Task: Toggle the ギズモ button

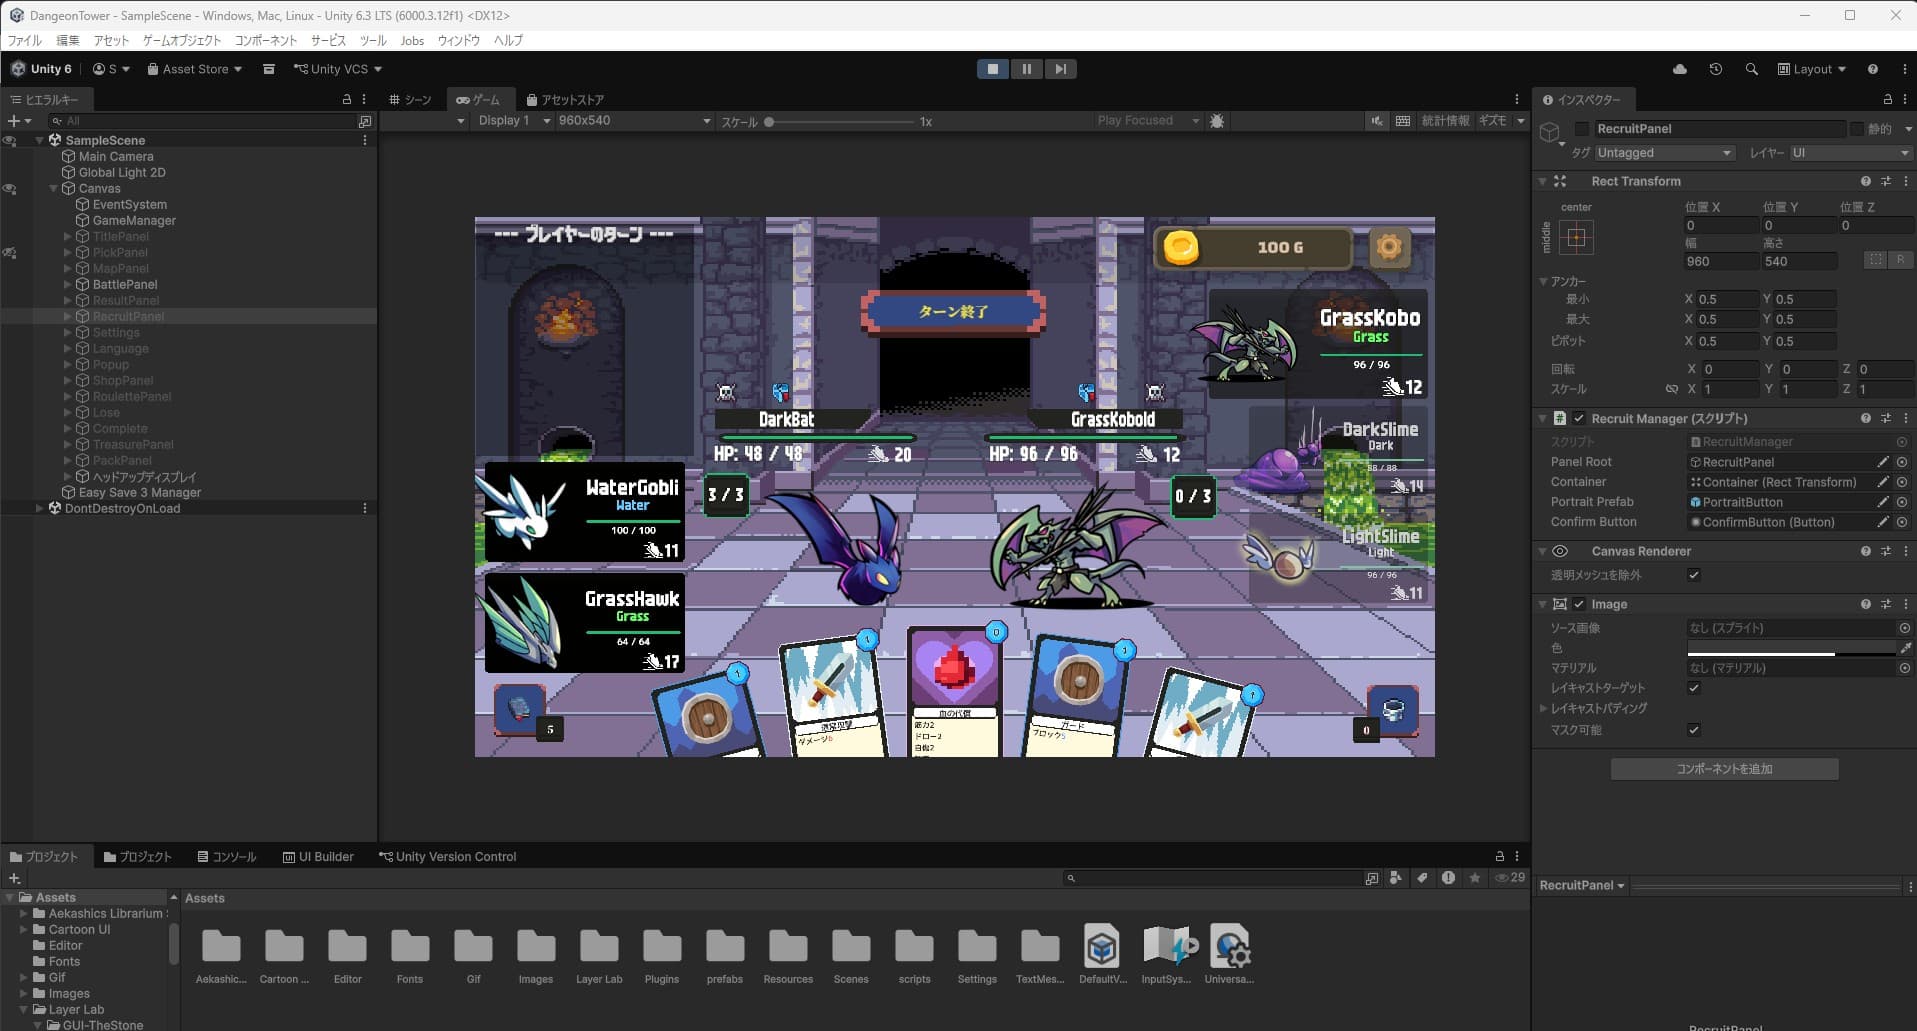Action: point(1492,121)
